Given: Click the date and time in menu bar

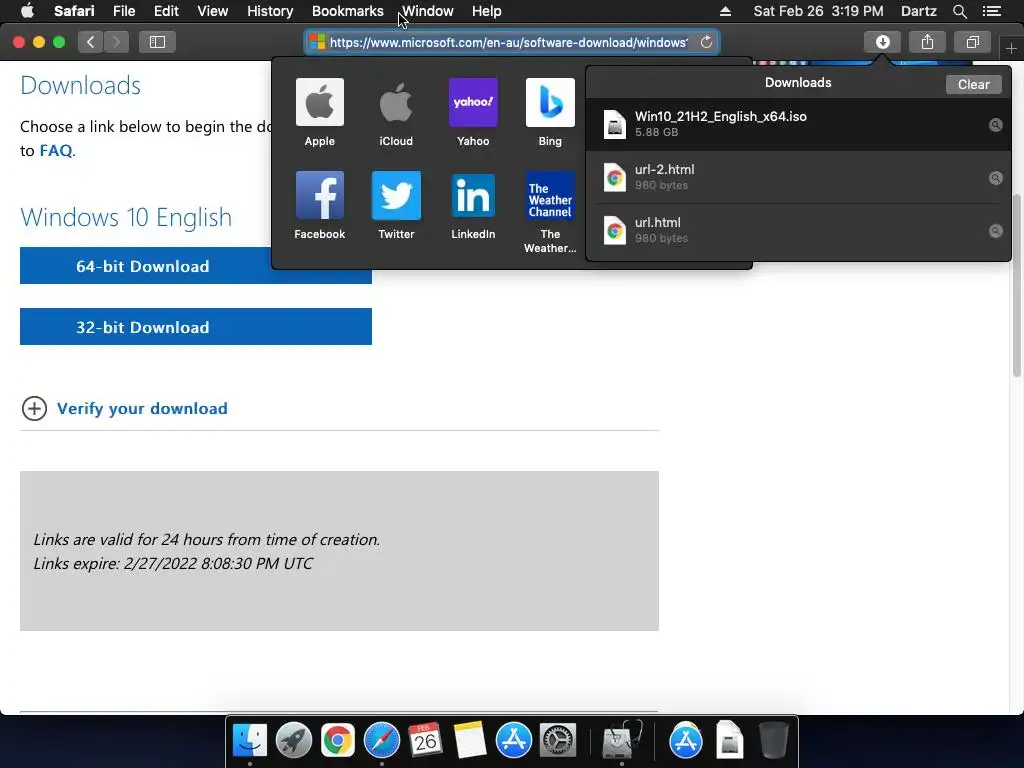Looking at the screenshot, I should pos(818,11).
